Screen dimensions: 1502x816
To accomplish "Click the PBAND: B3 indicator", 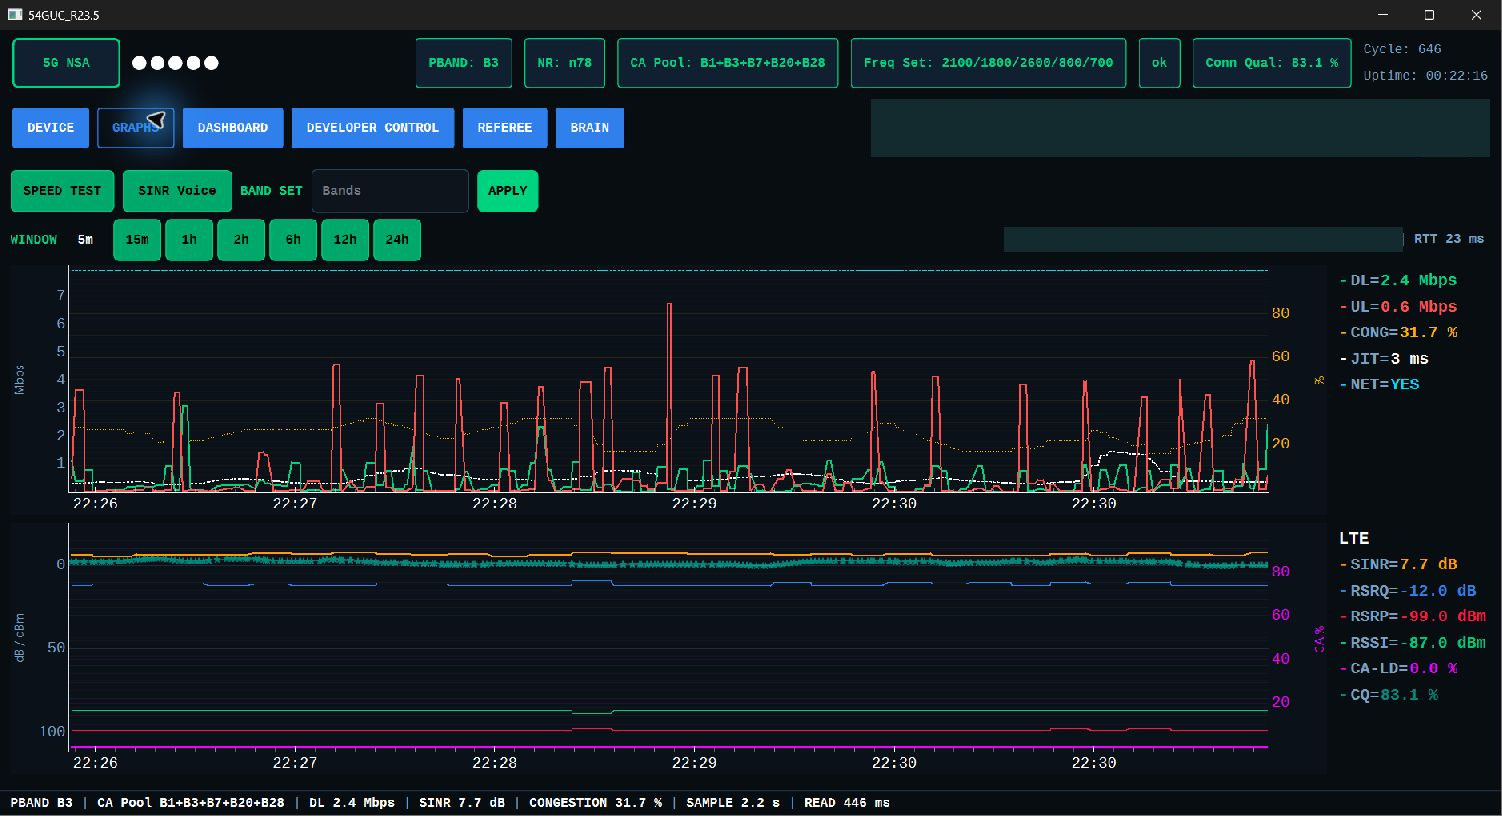I will pyautogui.click(x=464, y=63).
